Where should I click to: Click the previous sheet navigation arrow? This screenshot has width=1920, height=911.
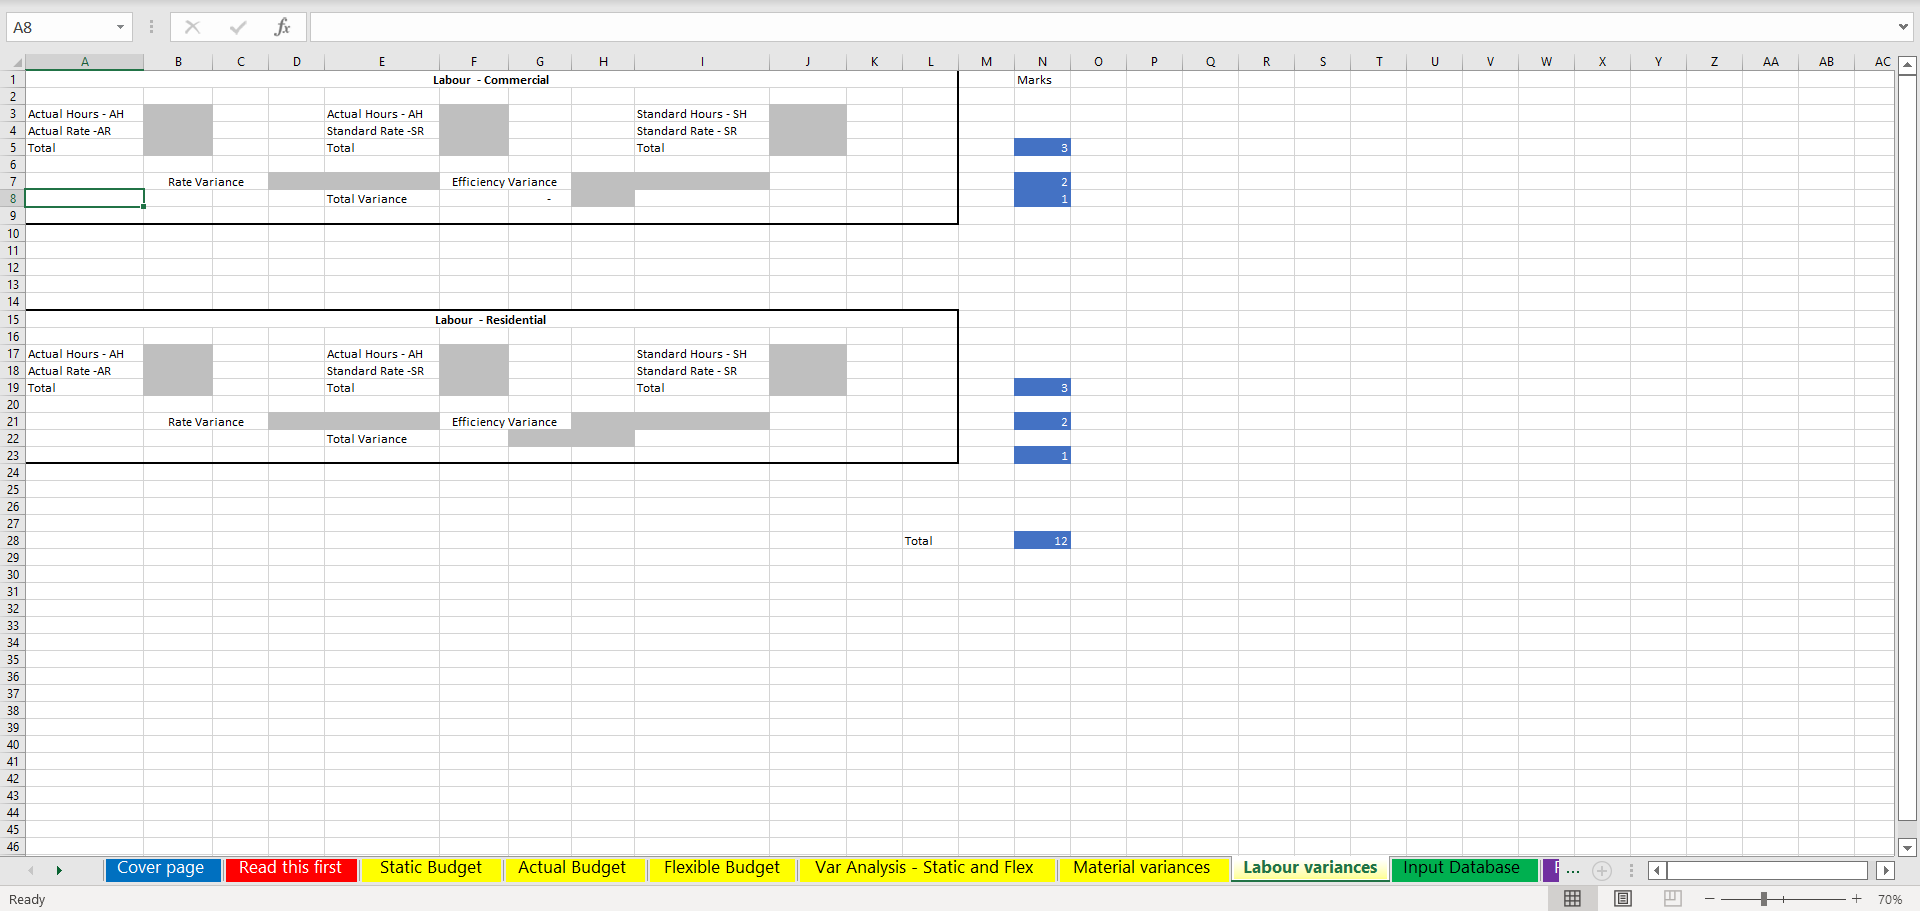click(31, 871)
